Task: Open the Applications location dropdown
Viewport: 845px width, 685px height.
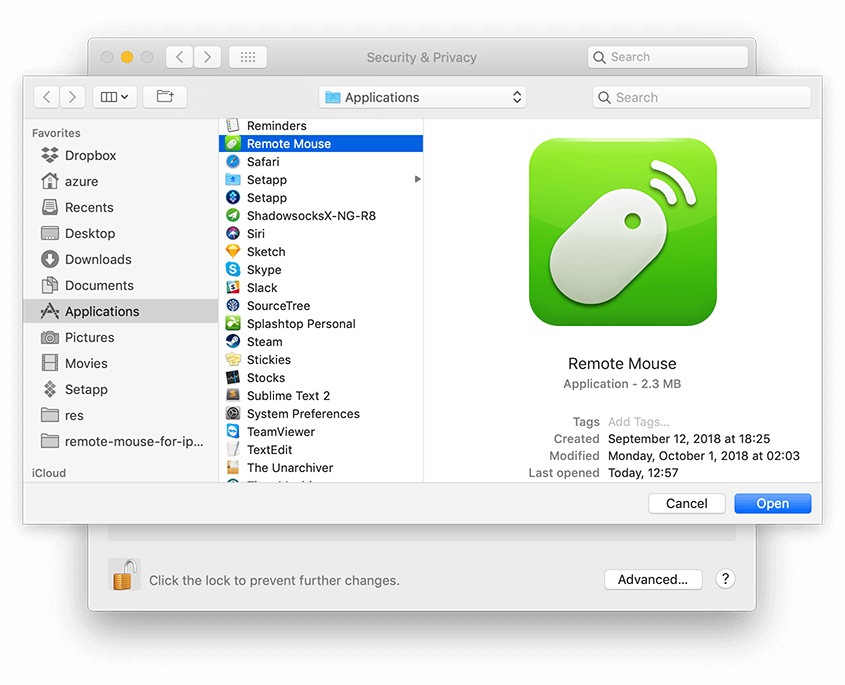Action: [422, 97]
